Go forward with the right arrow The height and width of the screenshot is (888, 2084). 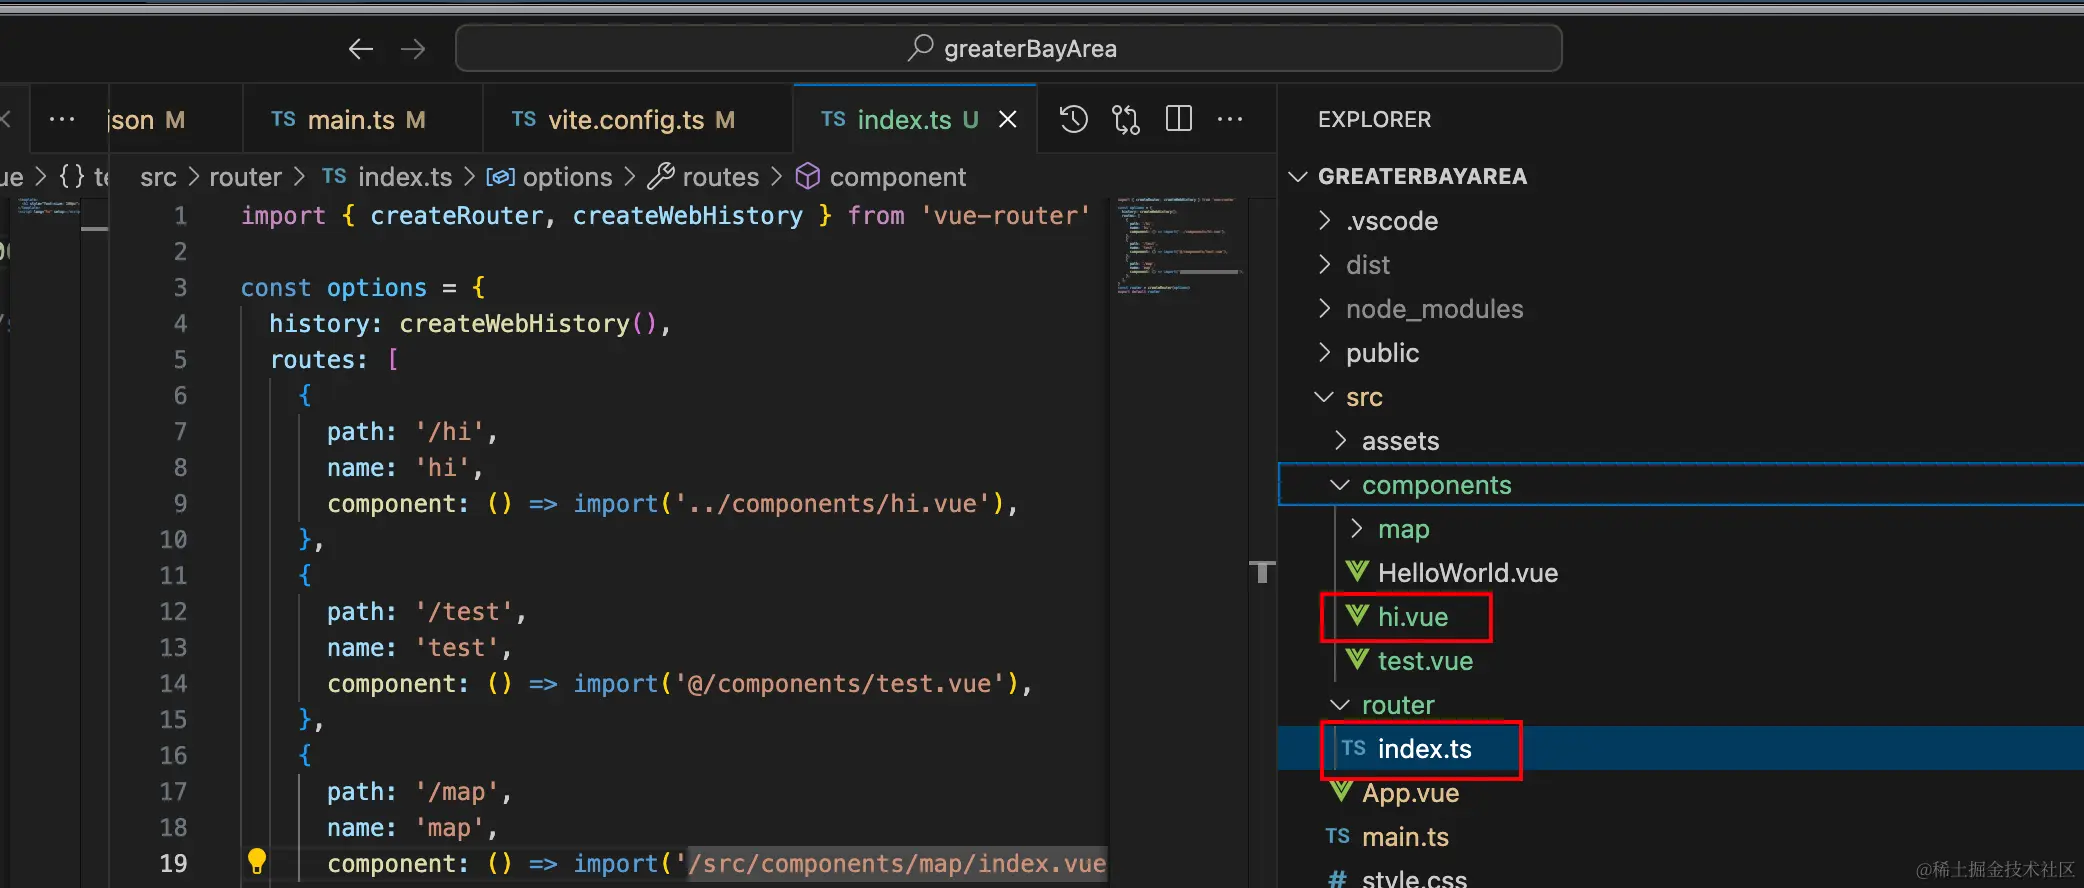click(413, 49)
